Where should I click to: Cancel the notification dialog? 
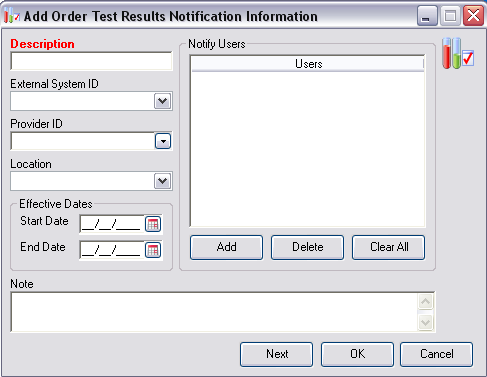click(x=436, y=354)
